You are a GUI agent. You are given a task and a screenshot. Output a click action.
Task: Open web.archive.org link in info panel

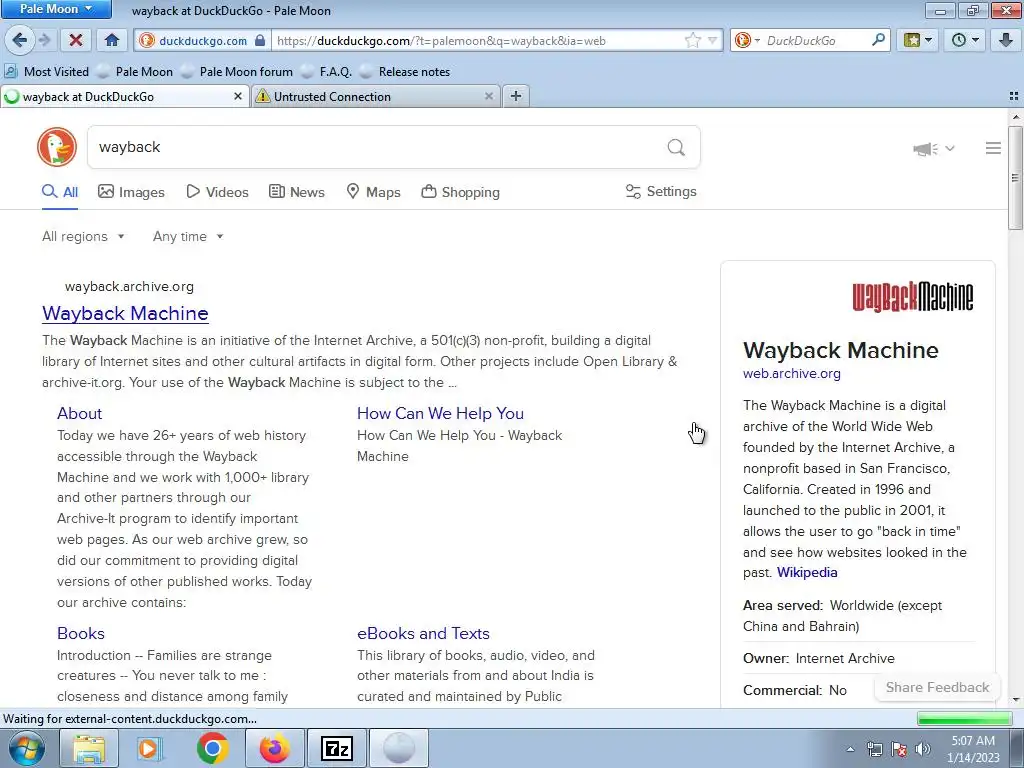click(x=792, y=374)
